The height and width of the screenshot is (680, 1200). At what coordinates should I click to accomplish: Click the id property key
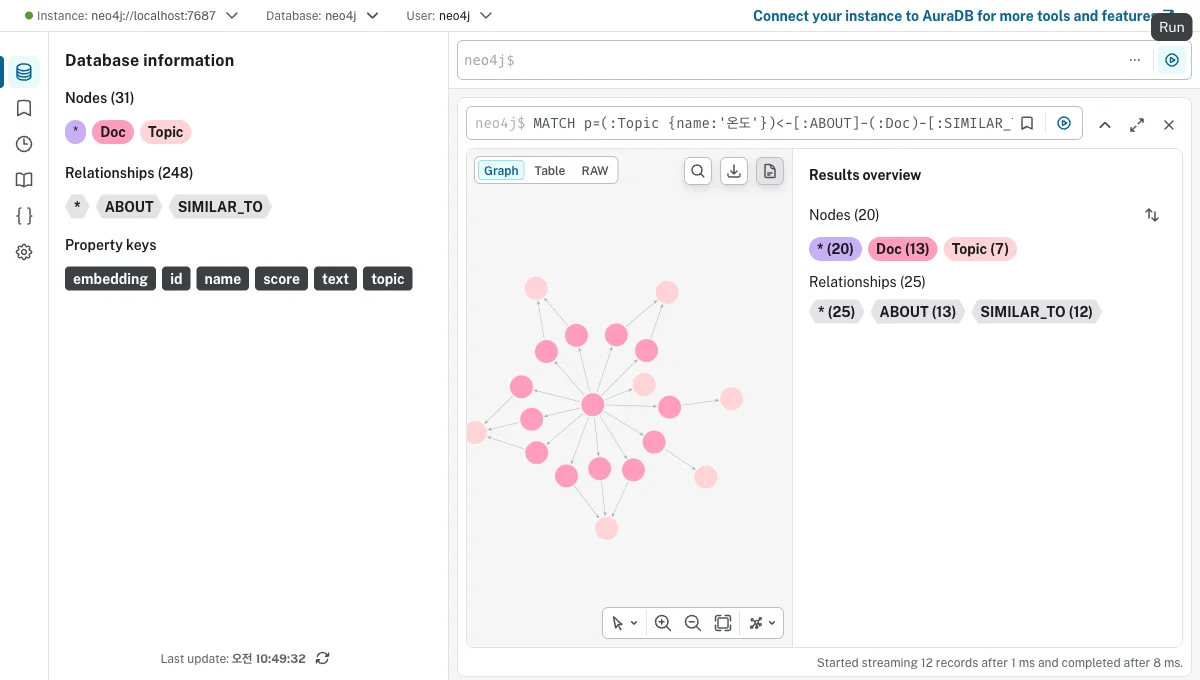pyautogui.click(x=176, y=279)
